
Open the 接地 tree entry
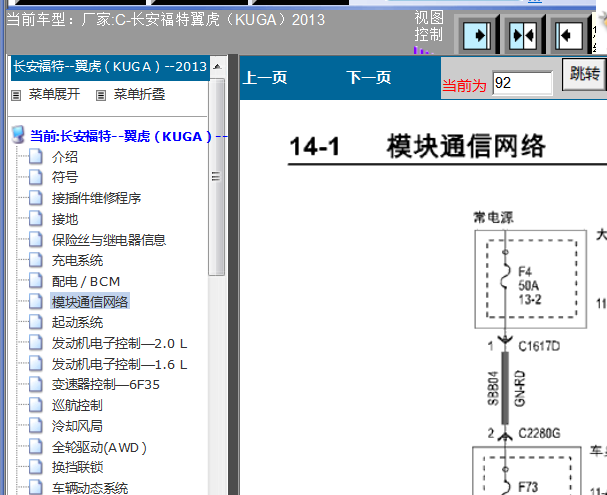(65, 219)
